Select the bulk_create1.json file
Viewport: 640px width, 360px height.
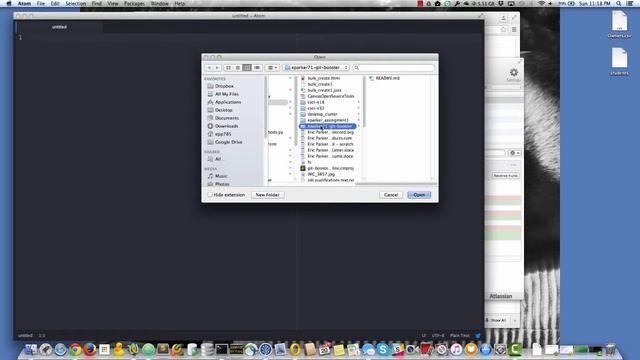(324, 90)
